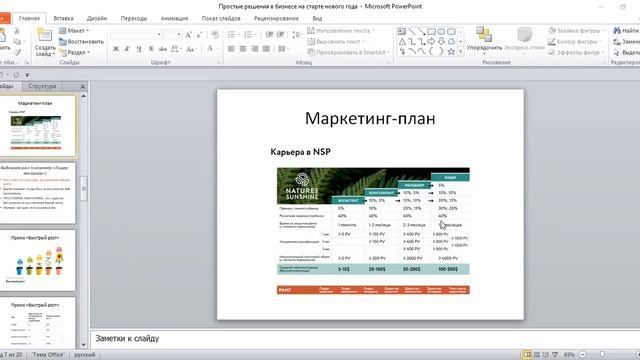Click the increase font size icon
This screenshot has height=360, width=640.
point(188,35)
